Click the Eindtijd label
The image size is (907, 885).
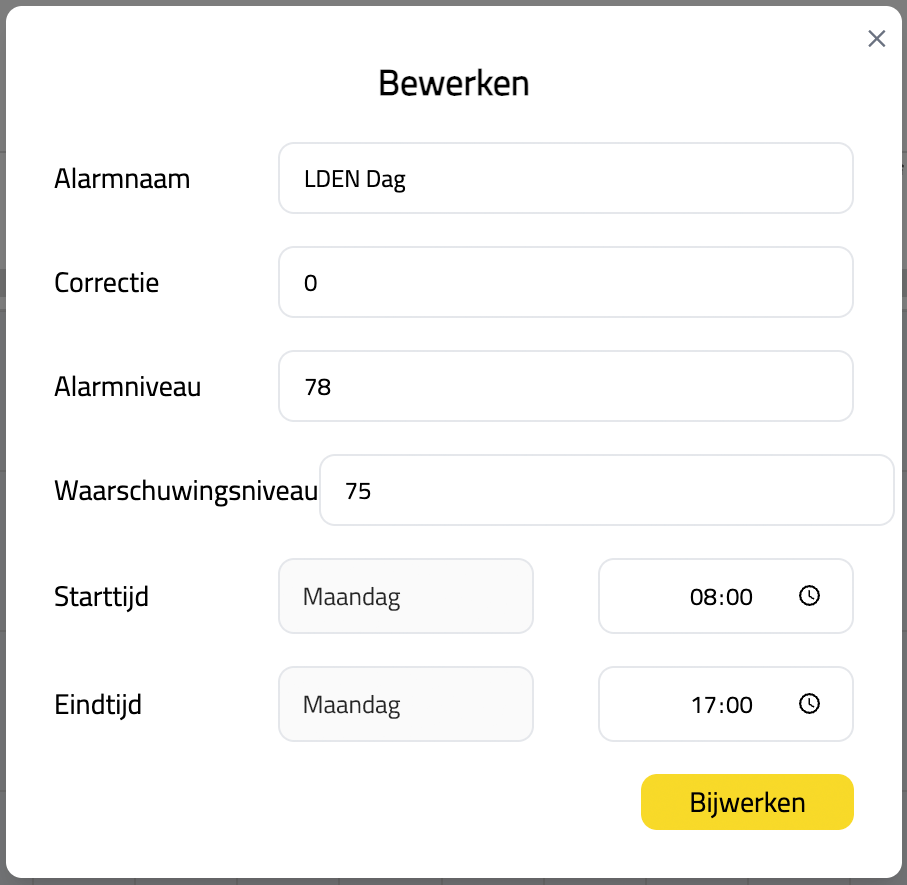click(x=98, y=705)
